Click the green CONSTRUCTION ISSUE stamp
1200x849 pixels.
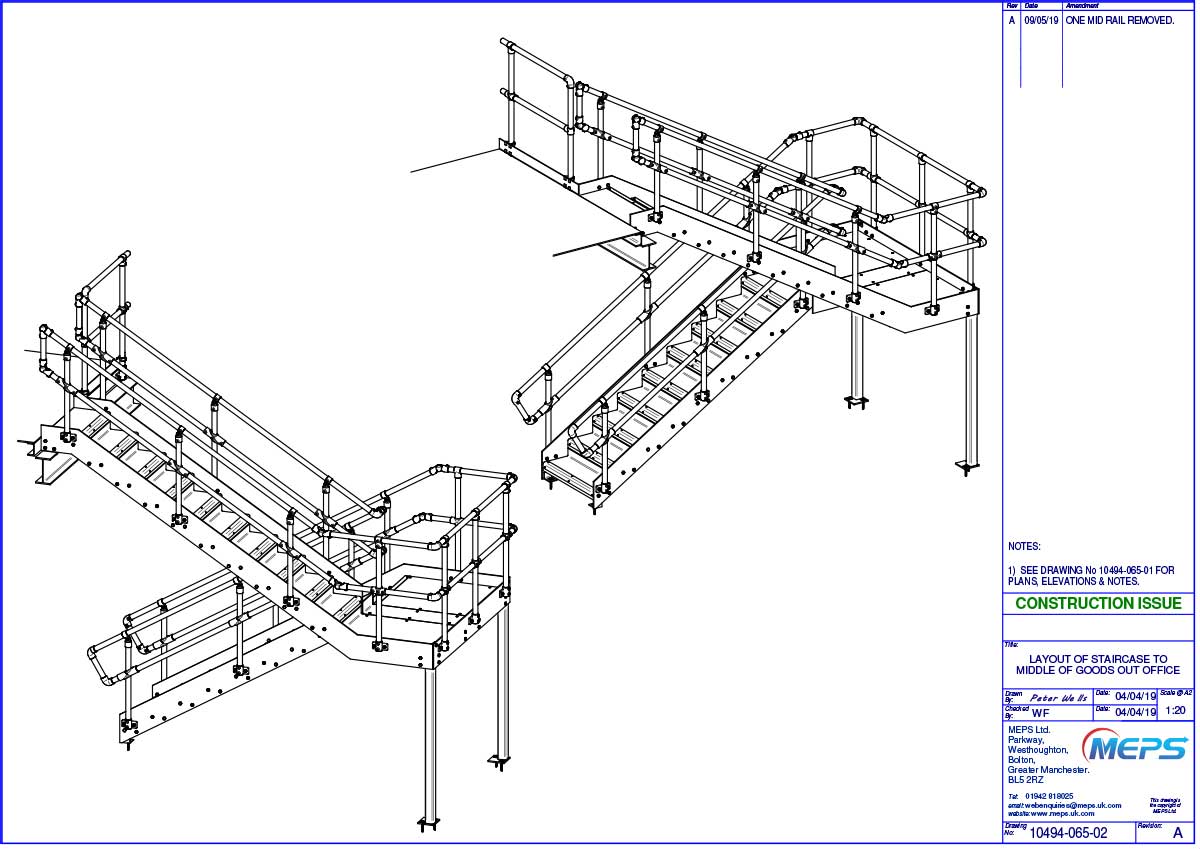pos(1098,604)
